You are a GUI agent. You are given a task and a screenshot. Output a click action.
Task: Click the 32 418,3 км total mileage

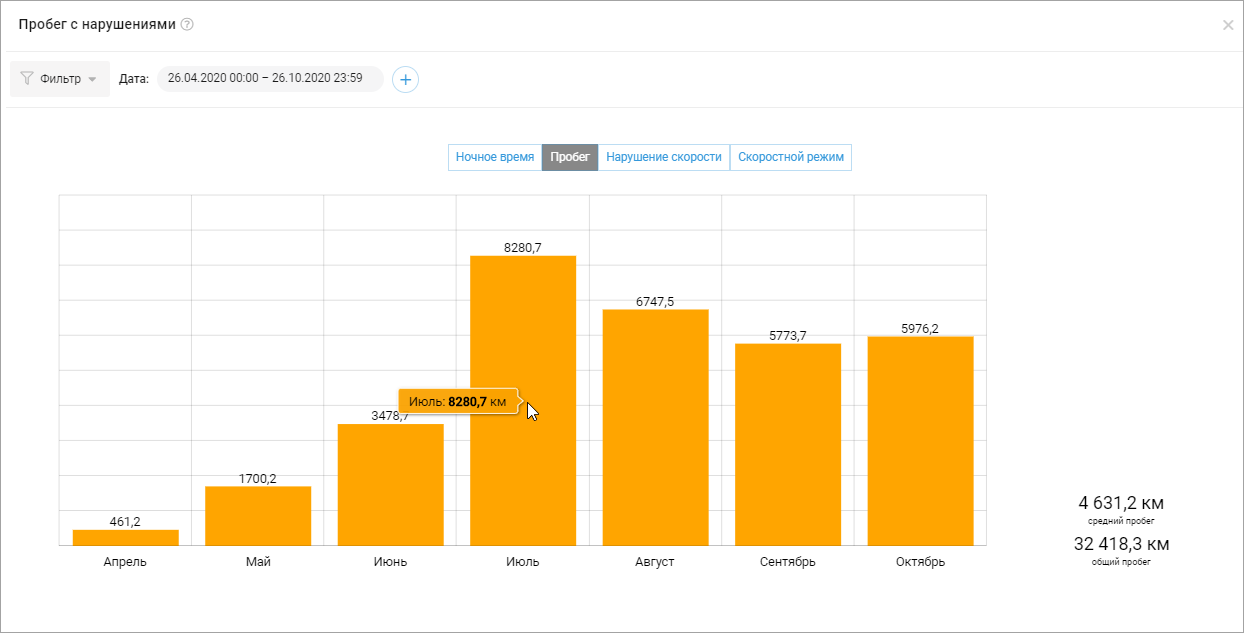click(x=1121, y=544)
